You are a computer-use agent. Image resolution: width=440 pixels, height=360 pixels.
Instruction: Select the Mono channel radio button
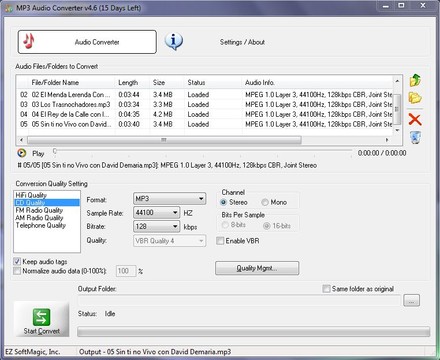pyautogui.click(x=265, y=202)
